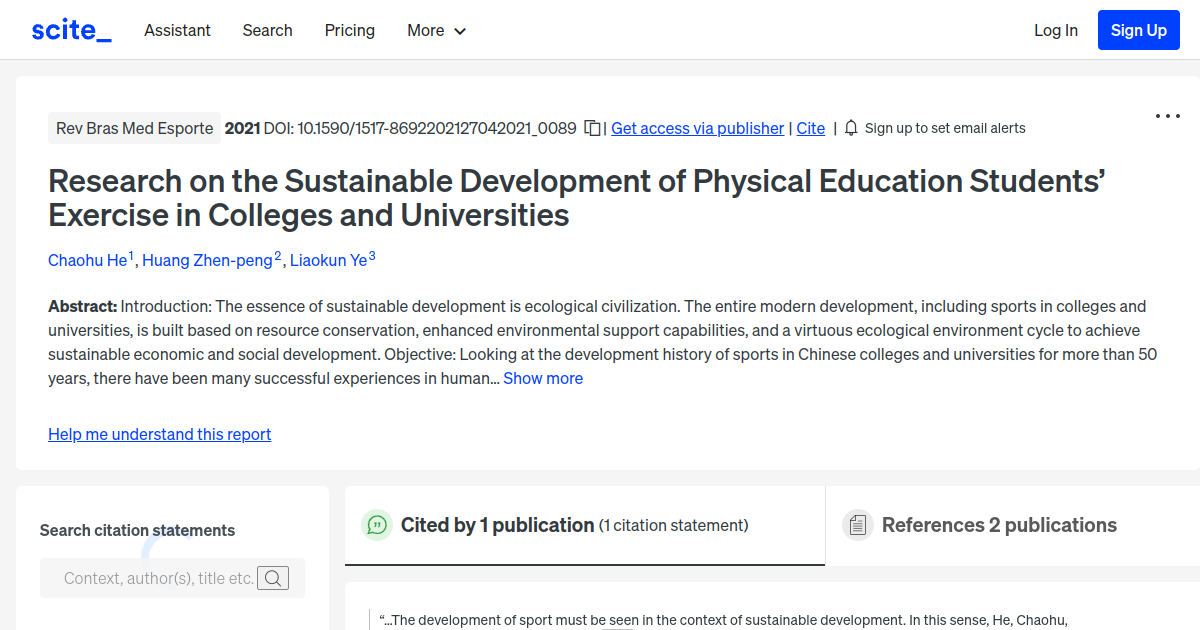The image size is (1200, 630).
Task: Click the bell icon to set email alerts
Action: coord(850,128)
